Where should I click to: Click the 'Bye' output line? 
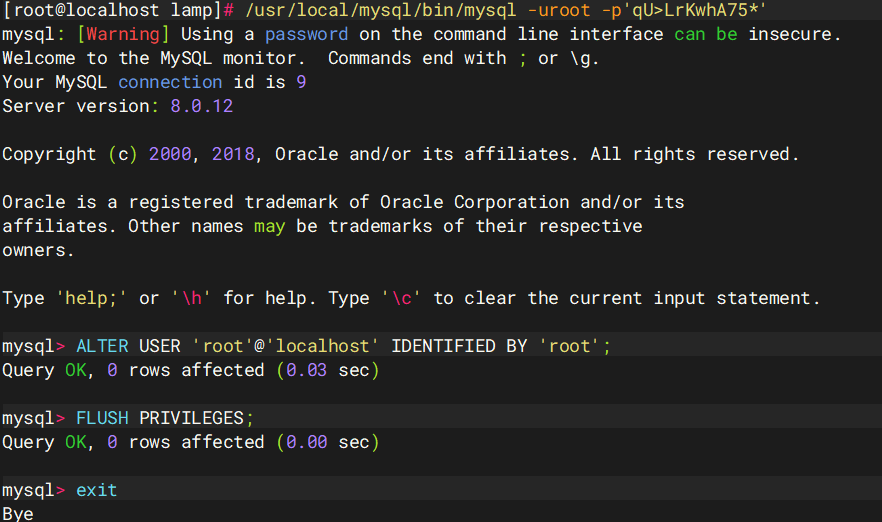point(18,514)
